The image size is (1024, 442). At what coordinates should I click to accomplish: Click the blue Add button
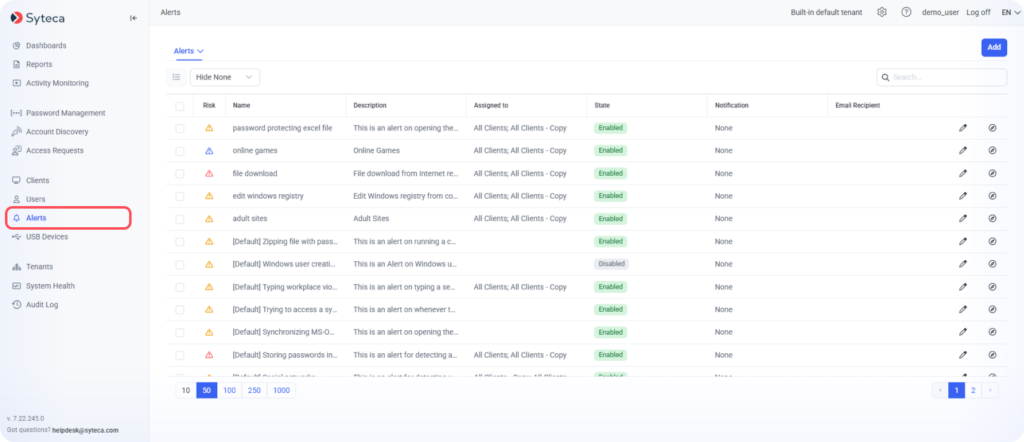tap(993, 47)
